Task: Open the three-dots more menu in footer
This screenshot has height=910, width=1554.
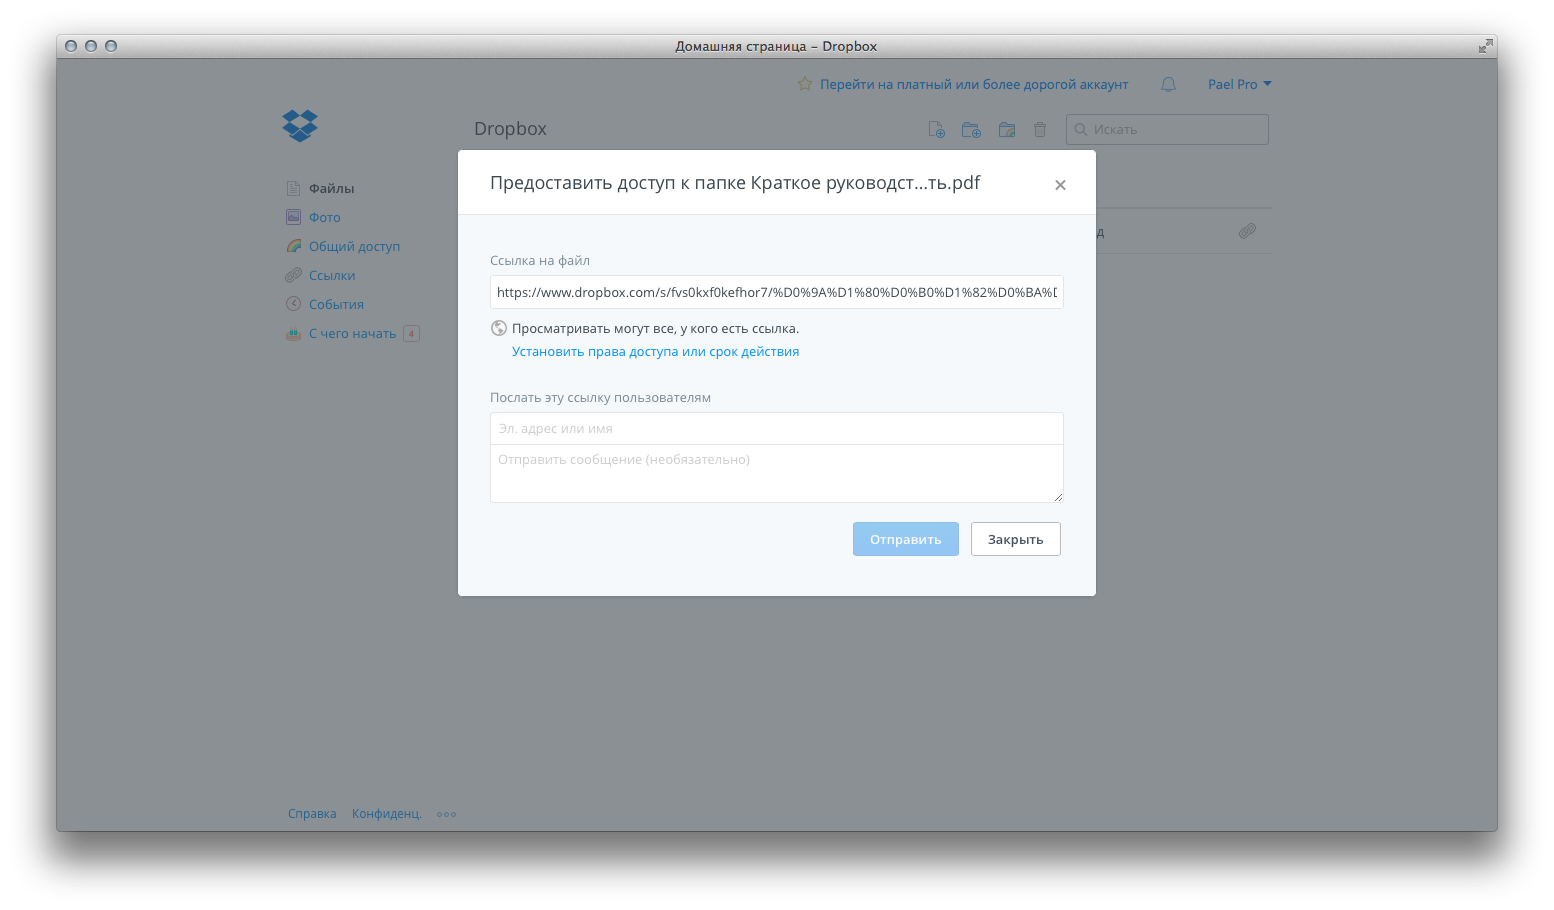Action: pos(446,814)
